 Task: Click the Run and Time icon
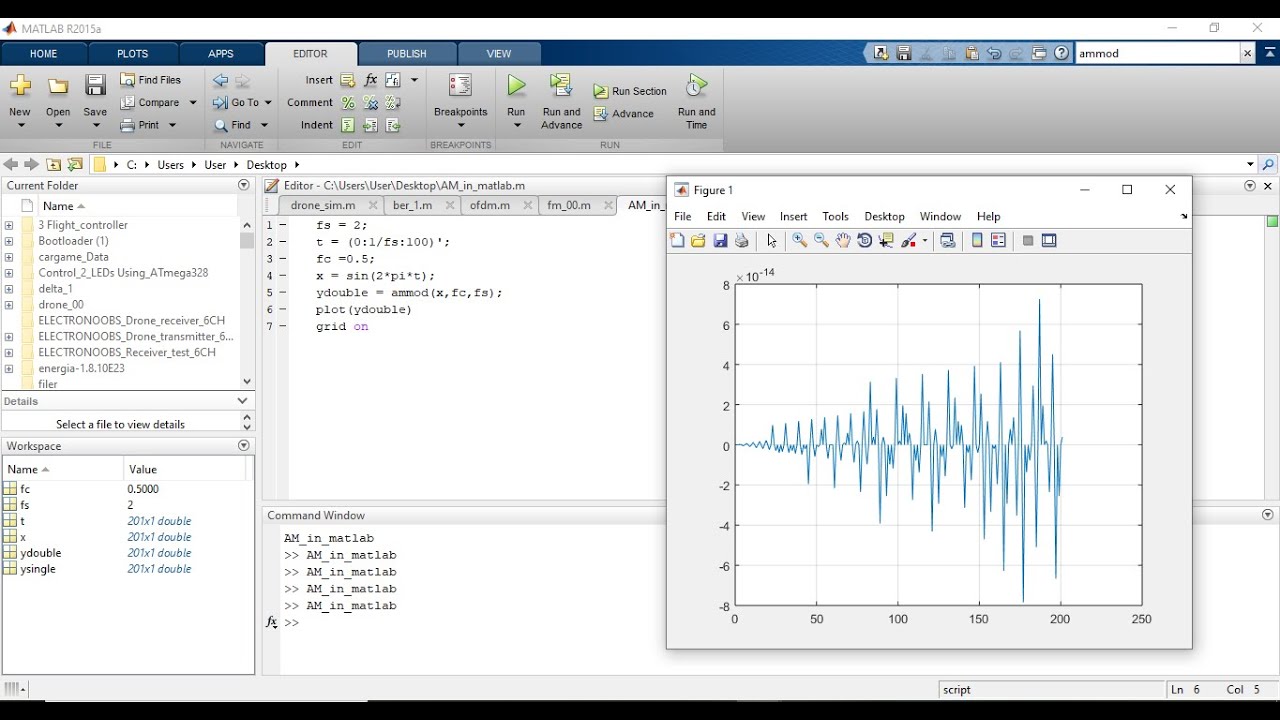pos(697,86)
